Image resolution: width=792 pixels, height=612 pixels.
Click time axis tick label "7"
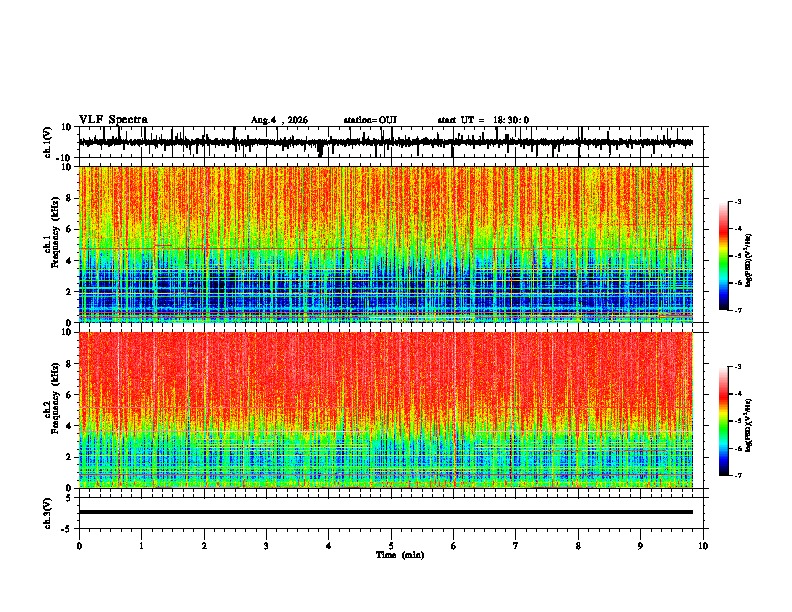pos(516,546)
